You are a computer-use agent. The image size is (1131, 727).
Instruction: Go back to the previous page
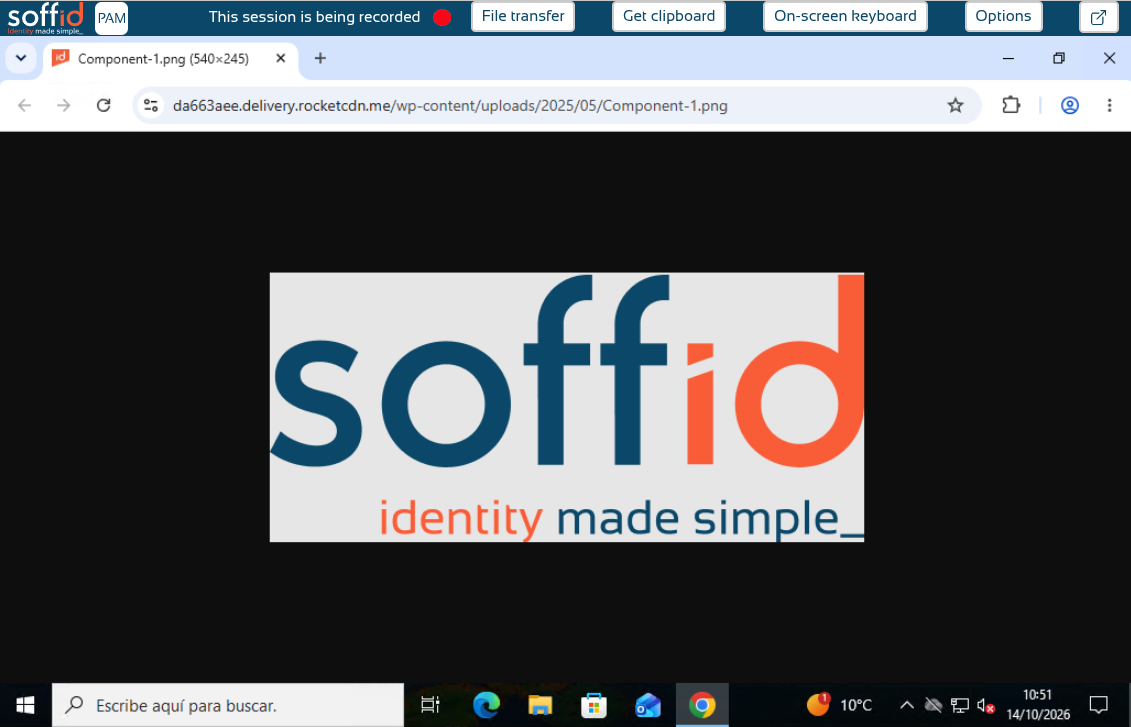pos(25,106)
